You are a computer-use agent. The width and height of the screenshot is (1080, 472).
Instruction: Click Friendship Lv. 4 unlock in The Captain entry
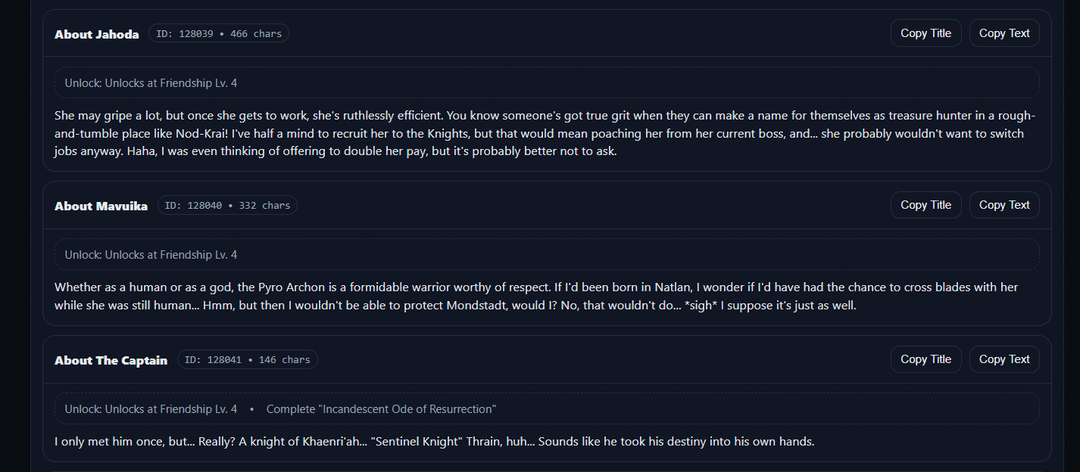click(x=151, y=409)
